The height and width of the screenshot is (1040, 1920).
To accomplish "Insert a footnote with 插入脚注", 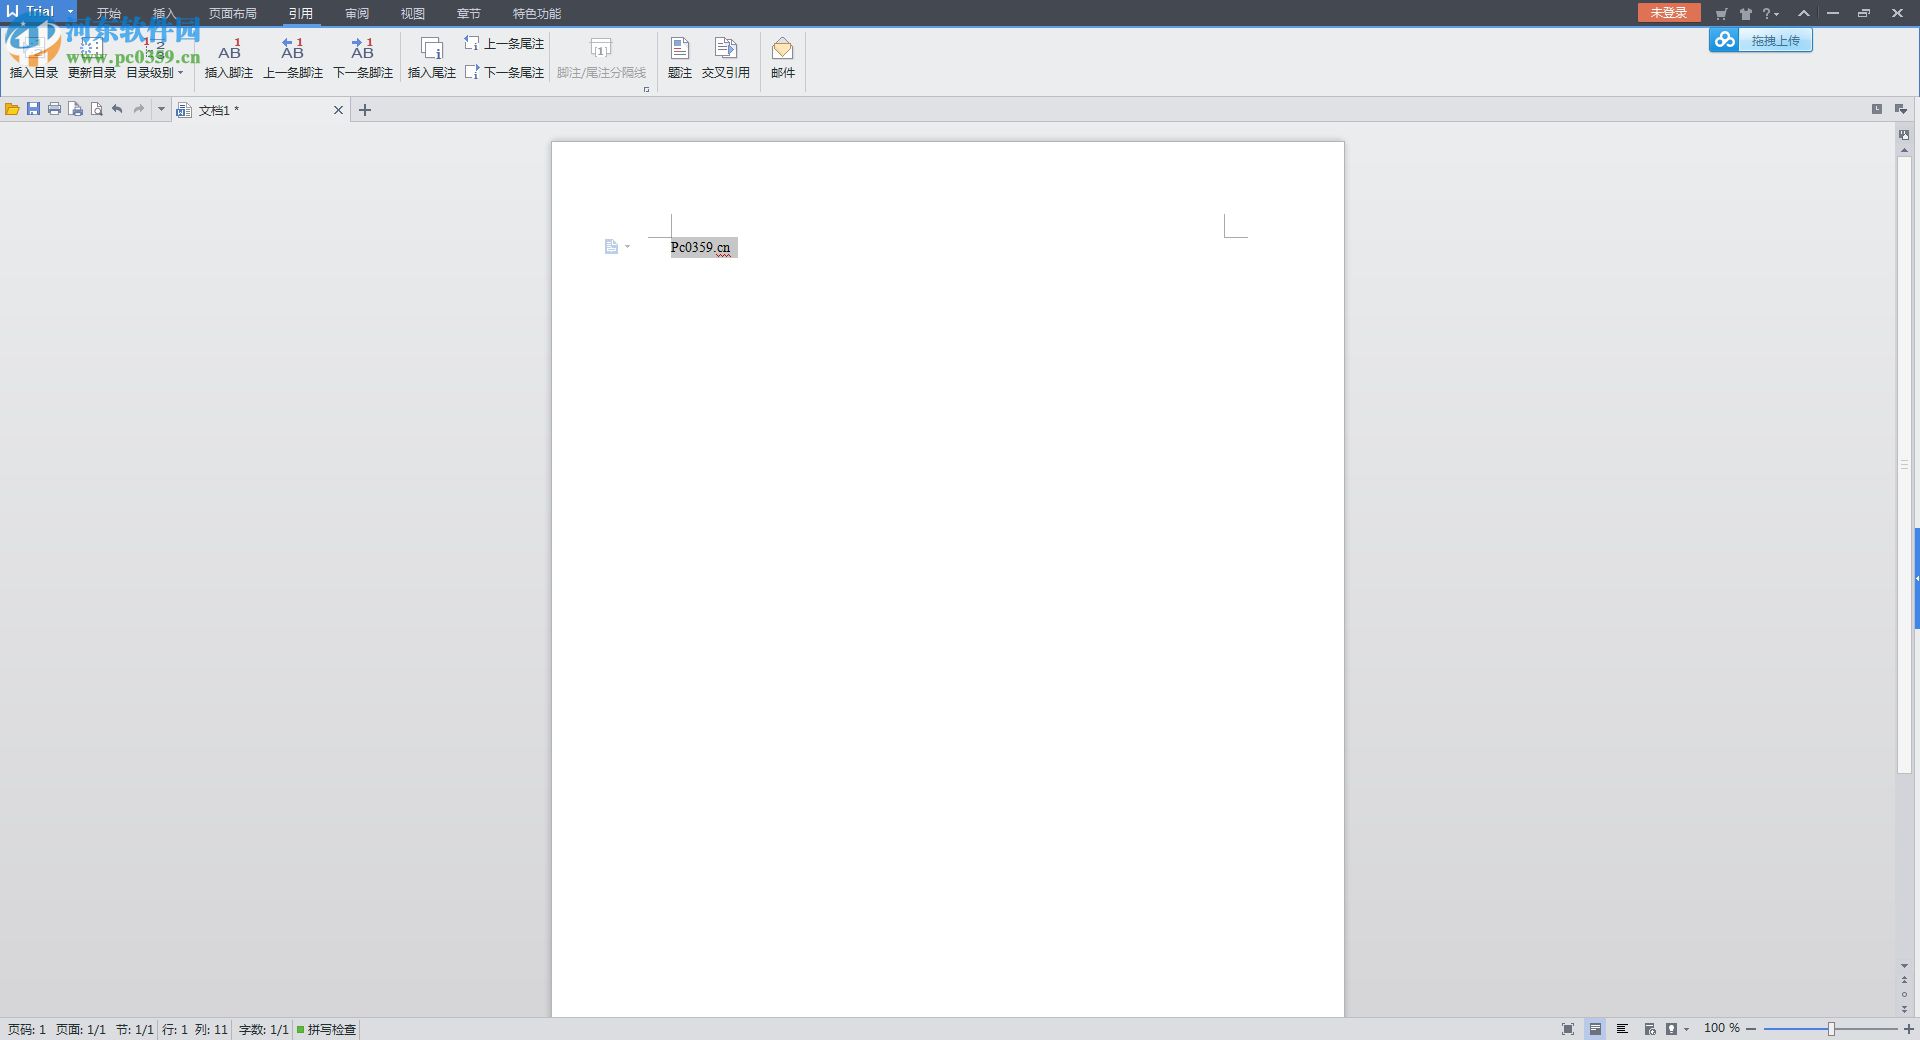I will tap(229, 58).
